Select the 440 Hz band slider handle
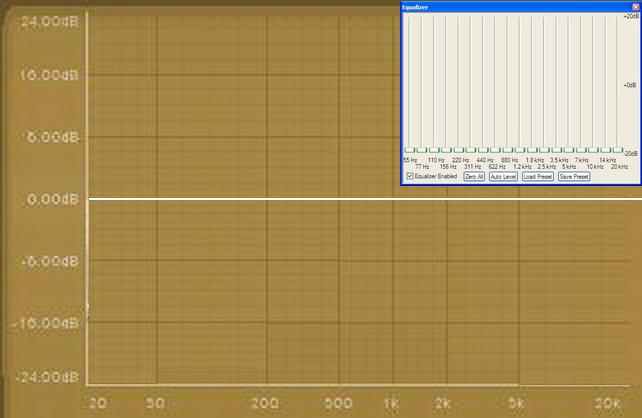This screenshot has width=642, height=418. (x=484, y=150)
